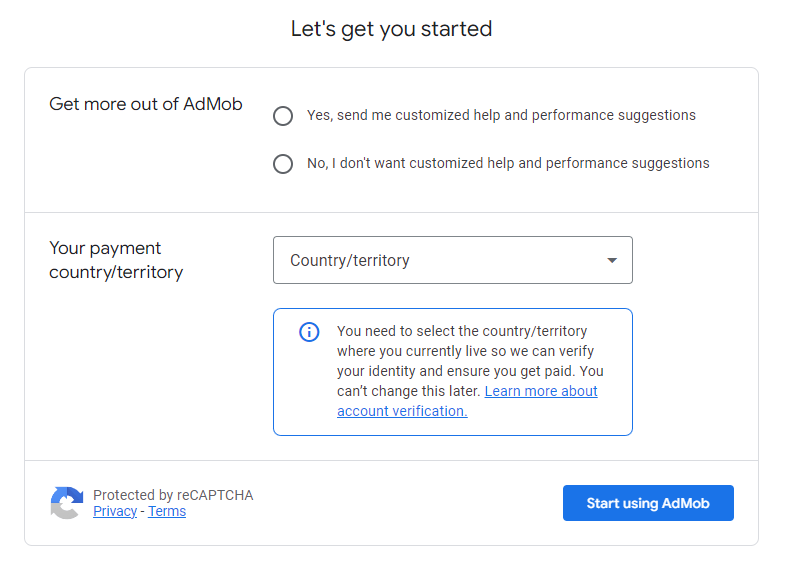789x578 pixels.
Task: Select the Yes radio button for customized help
Action: [283, 116]
